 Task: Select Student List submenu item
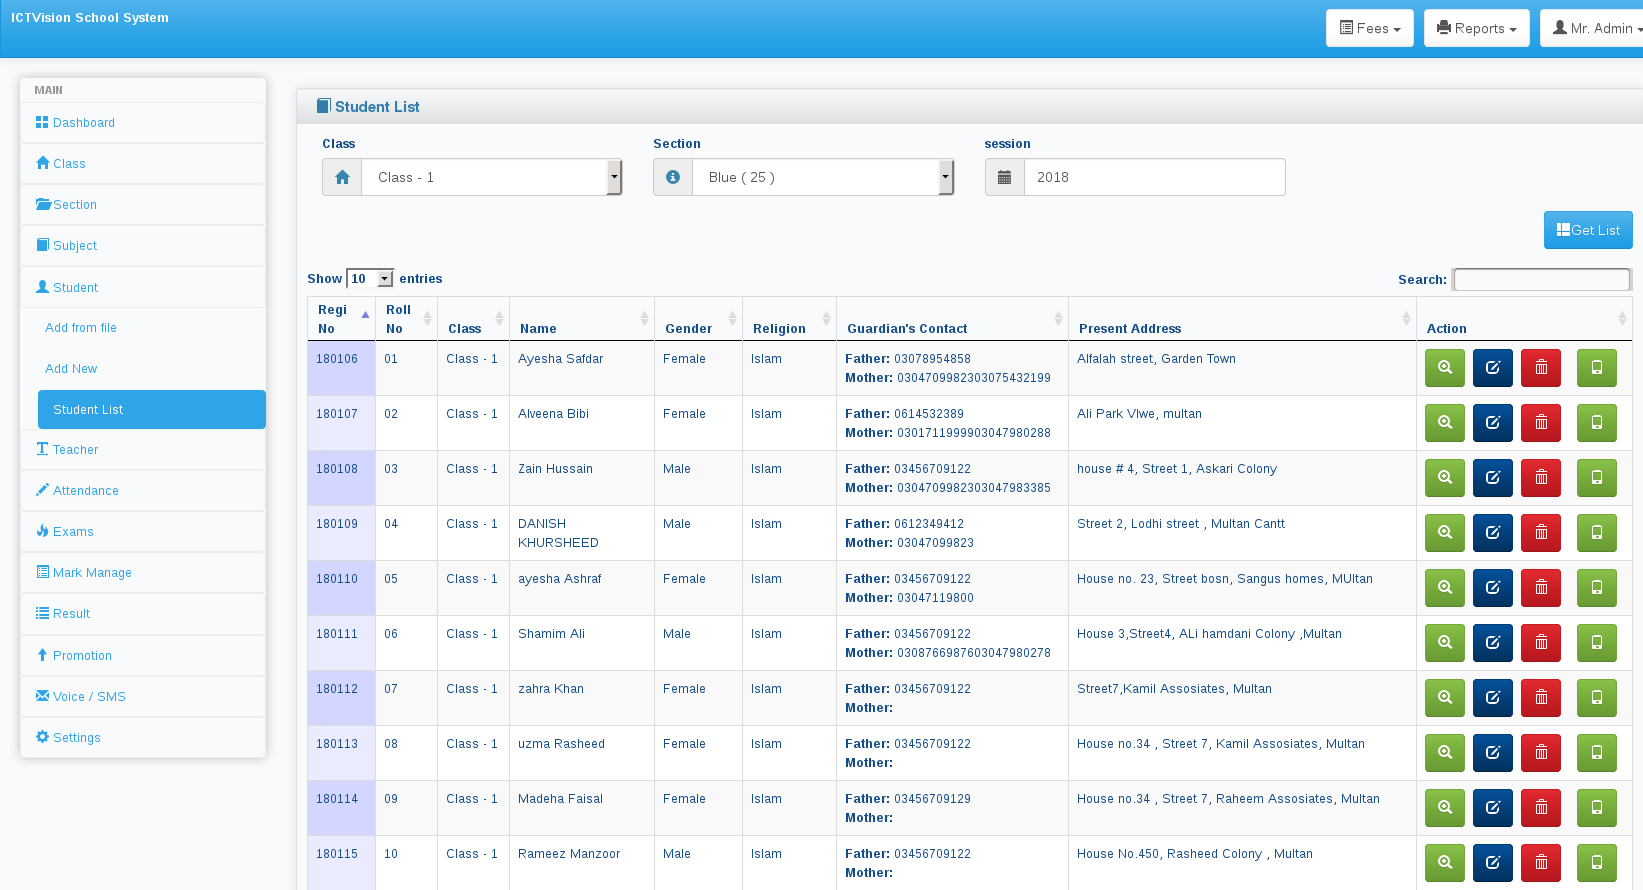click(152, 410)
